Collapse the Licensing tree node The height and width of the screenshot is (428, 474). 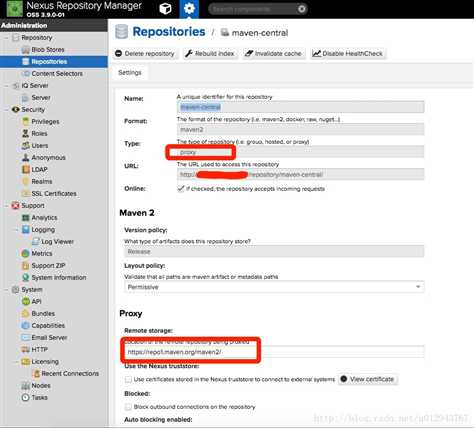coord(17,362)
